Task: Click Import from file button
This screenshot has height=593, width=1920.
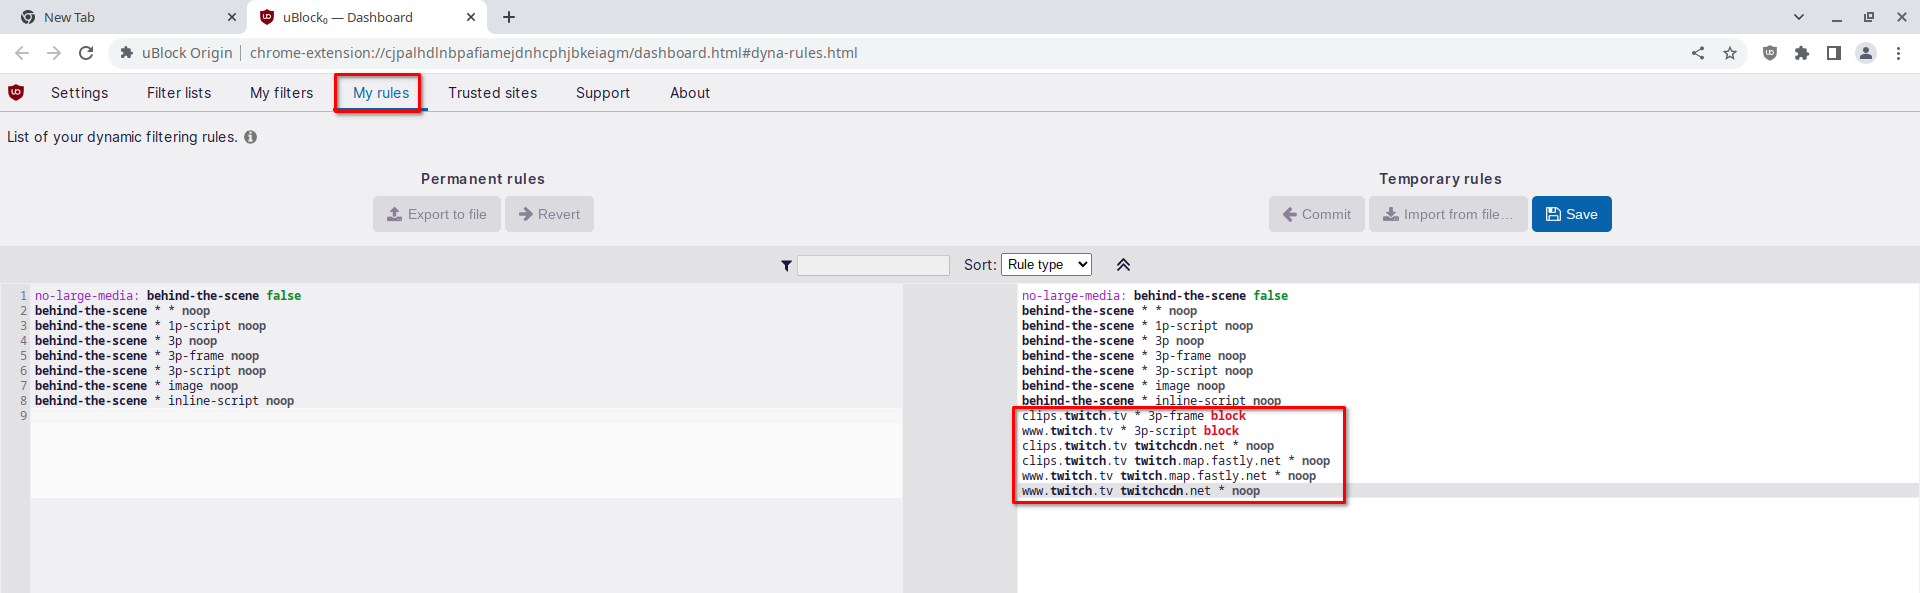Action: (x=1448, y=214)
